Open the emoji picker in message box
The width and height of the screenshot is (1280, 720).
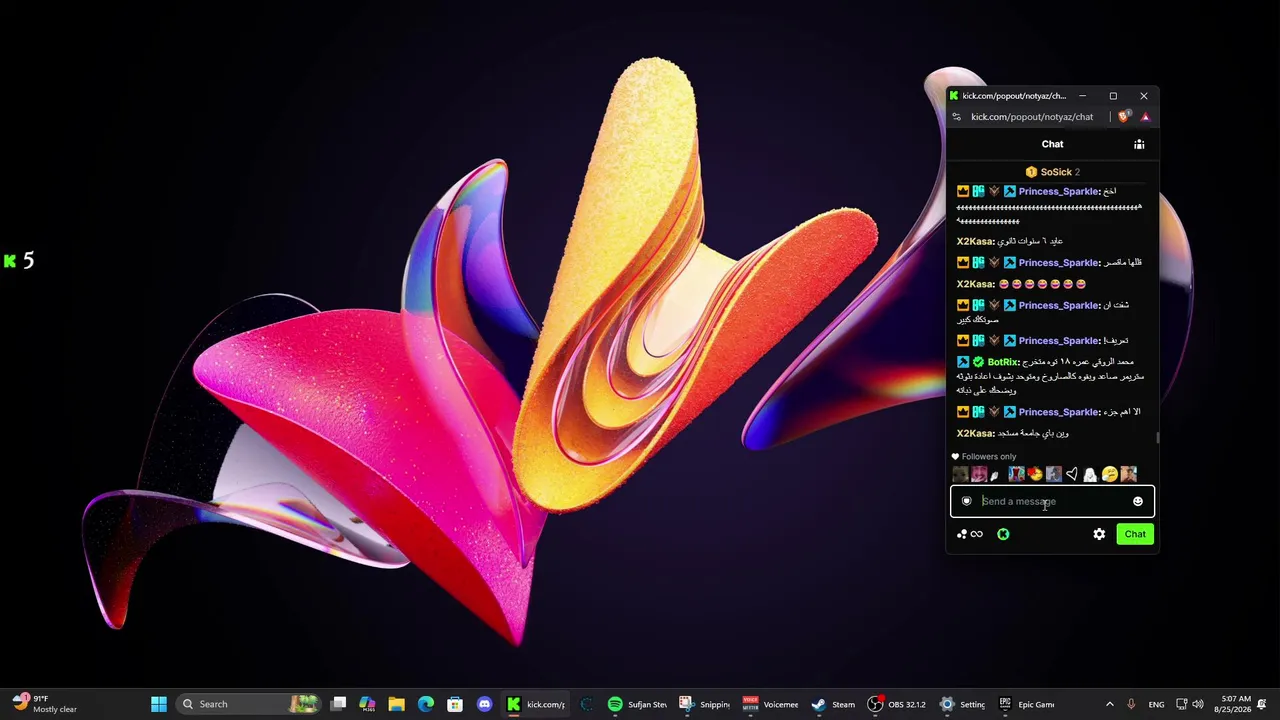1137,502
